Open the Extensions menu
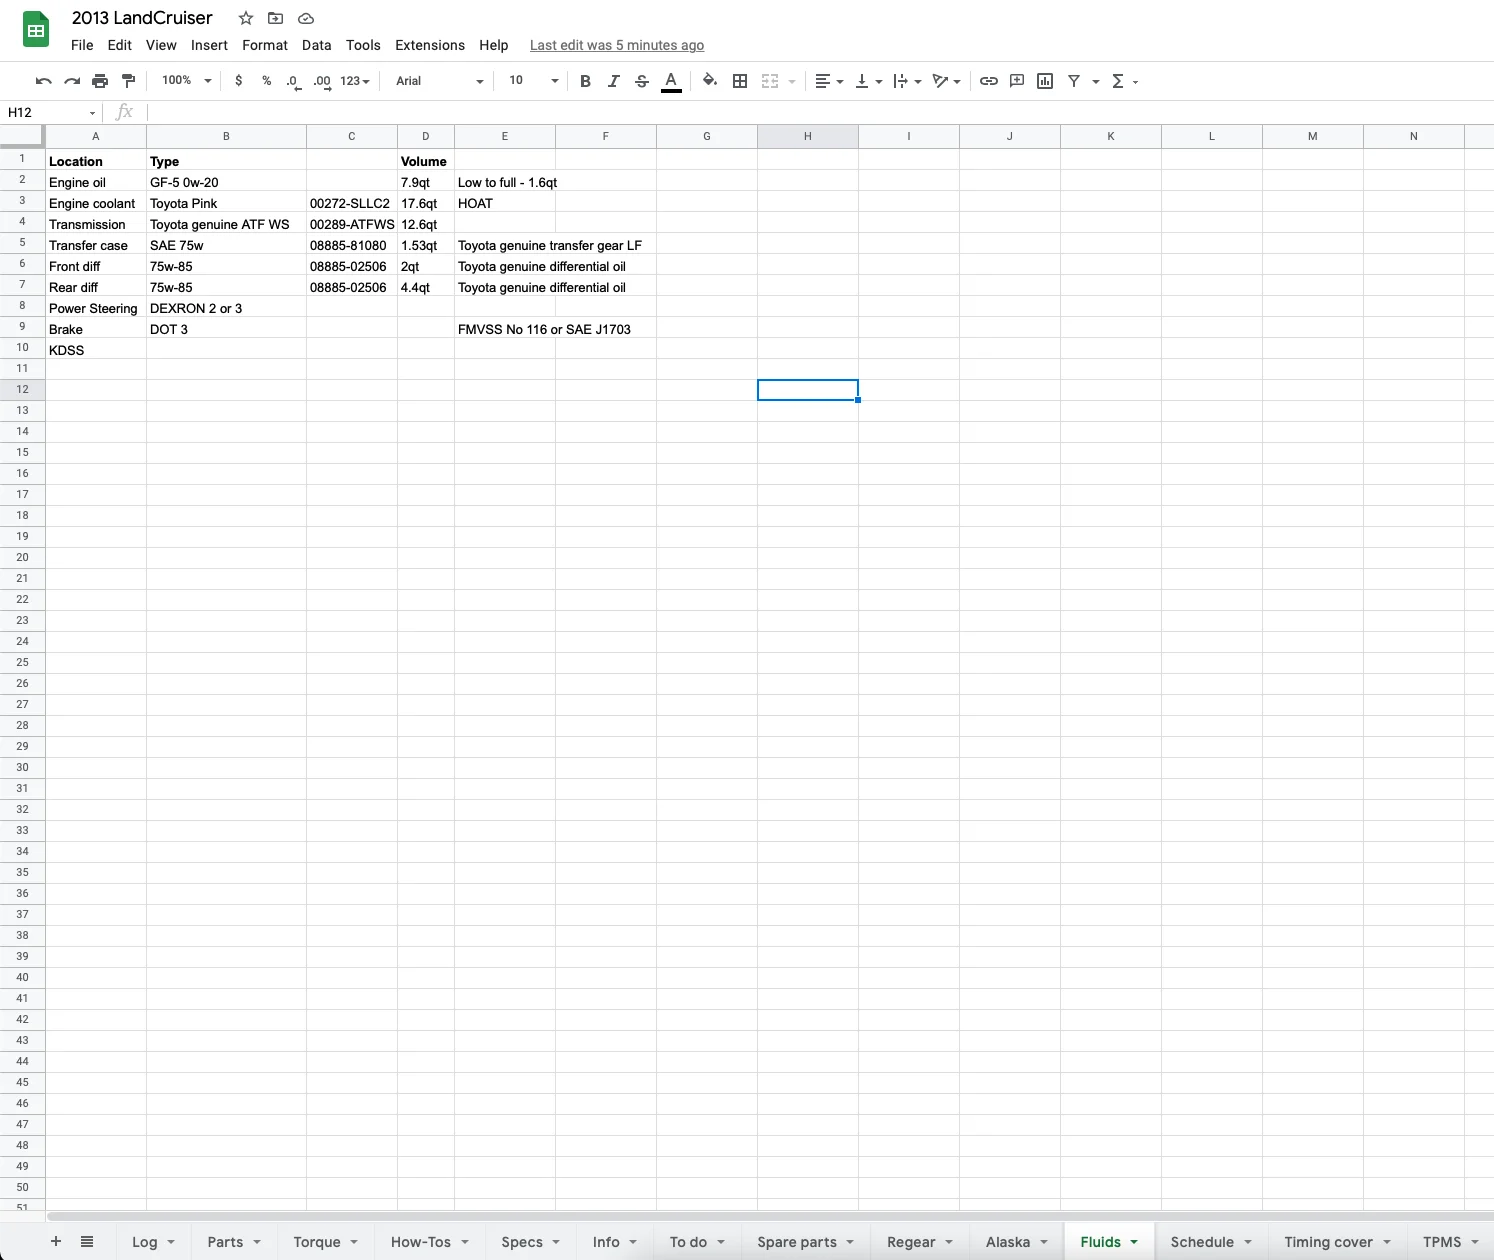 coord(430,45)
